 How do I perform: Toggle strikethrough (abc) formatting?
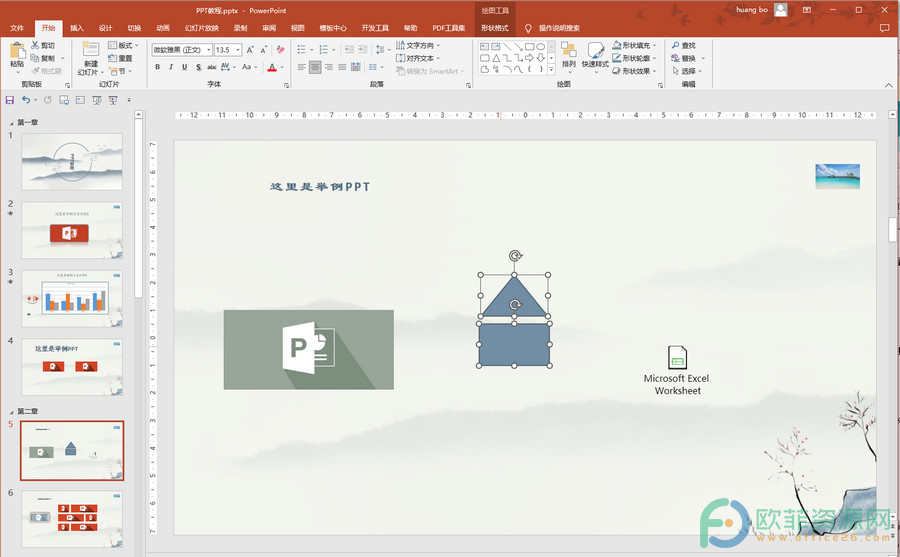click(212, 67)
